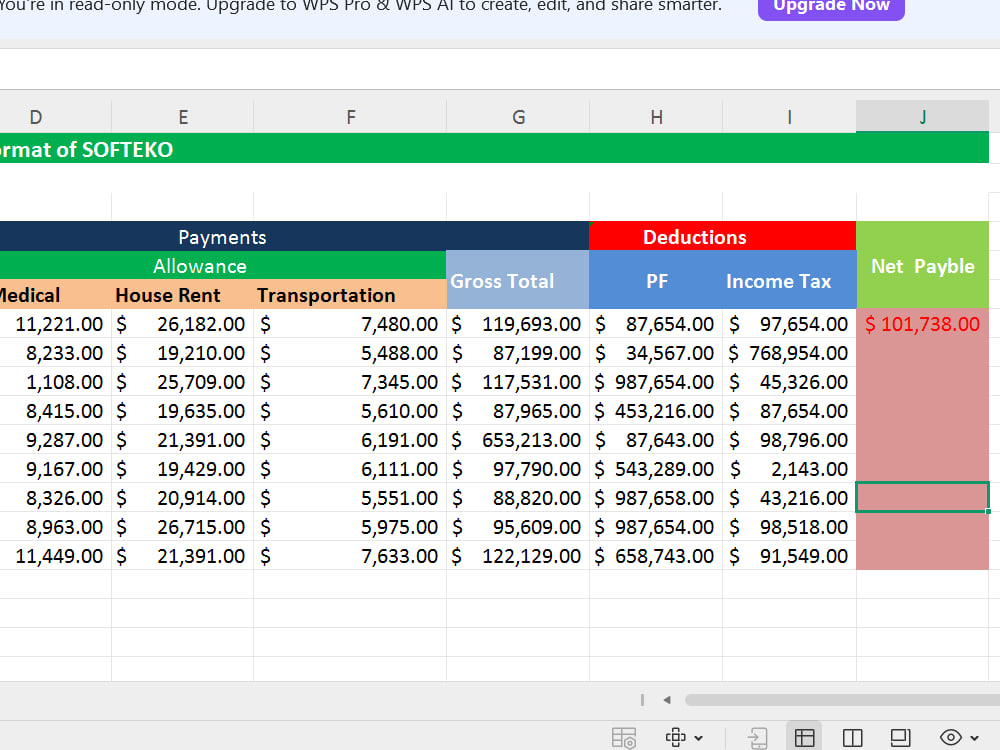Toggle the eye protection mode icon
Screen dimensions: 1000x750
pyautogui.click(x=950, y=738)
